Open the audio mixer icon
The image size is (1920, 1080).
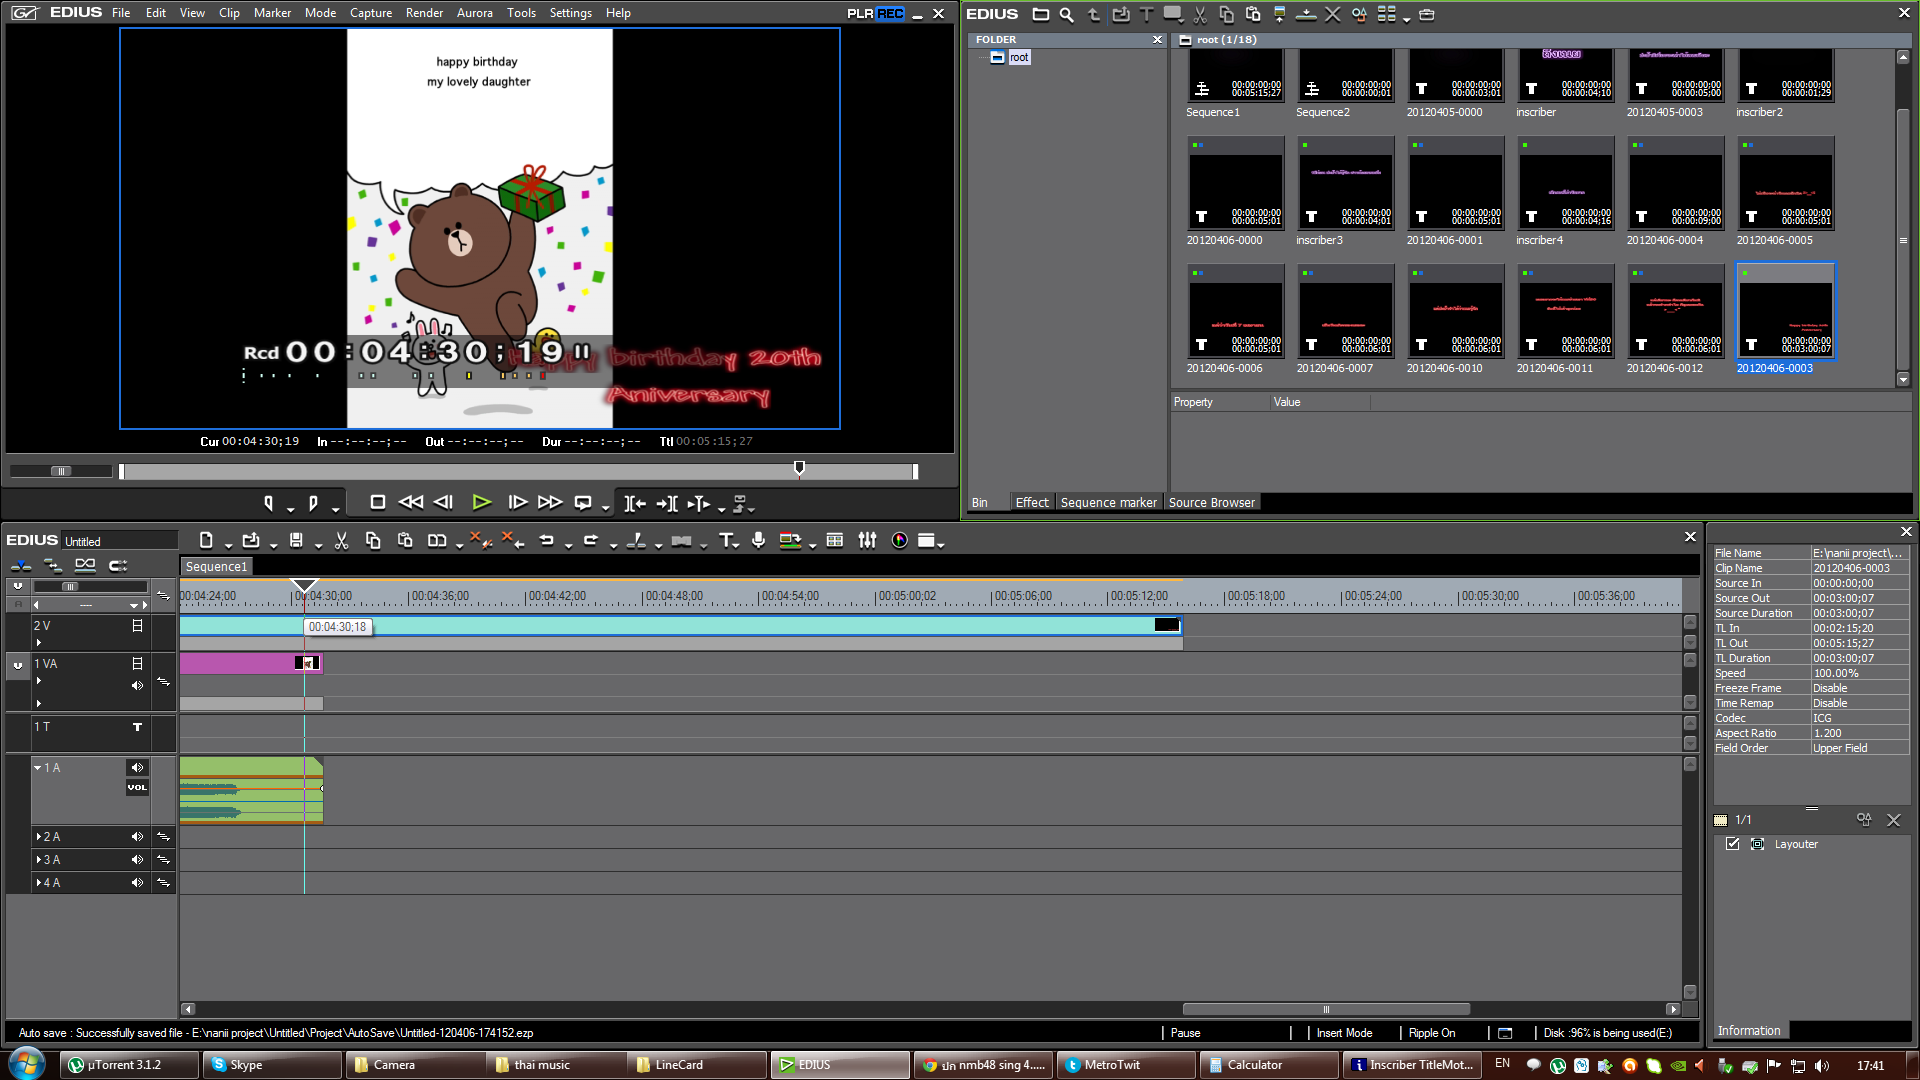867,541
